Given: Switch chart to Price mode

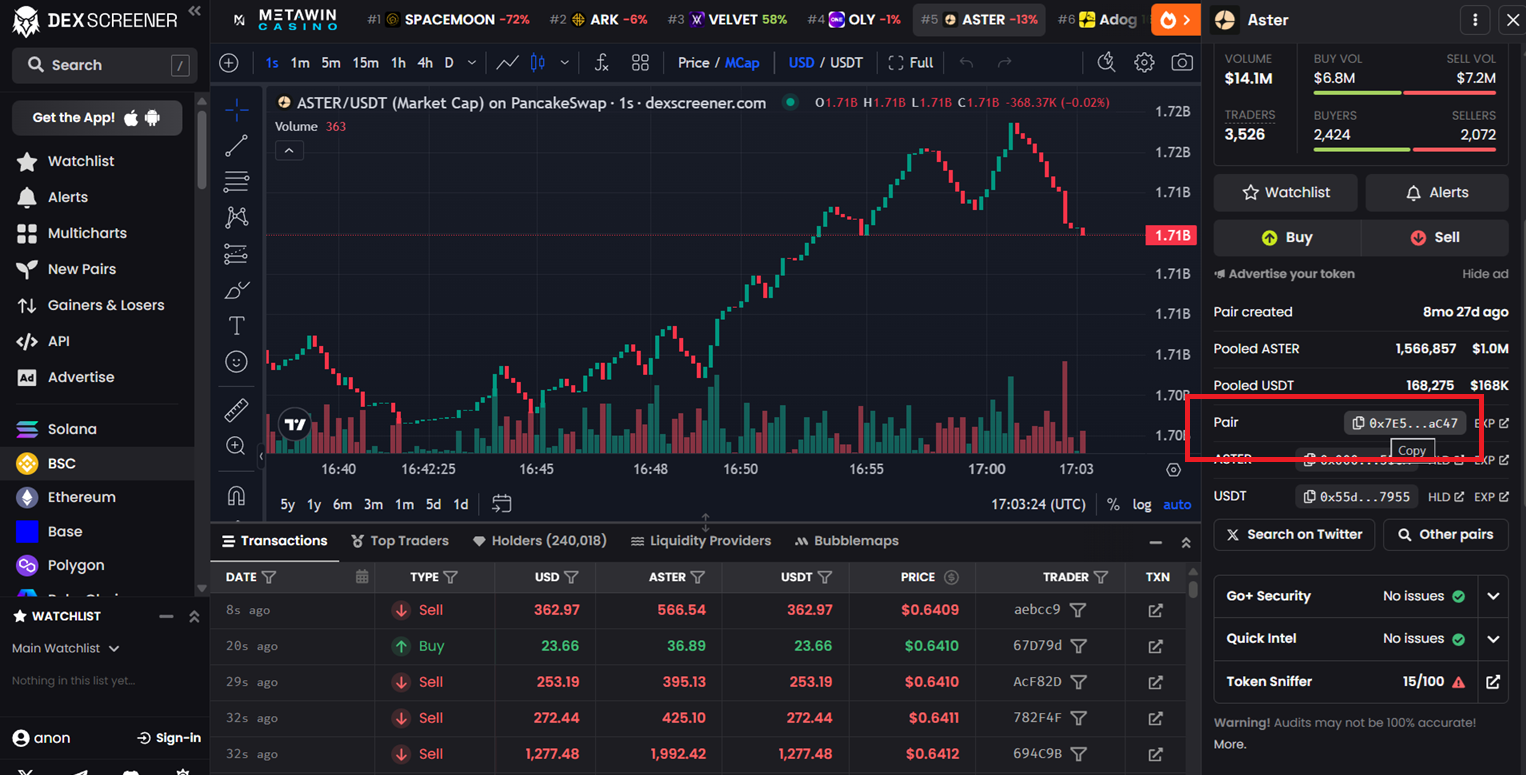Looking at the screenshot, I should coord(693,63).
